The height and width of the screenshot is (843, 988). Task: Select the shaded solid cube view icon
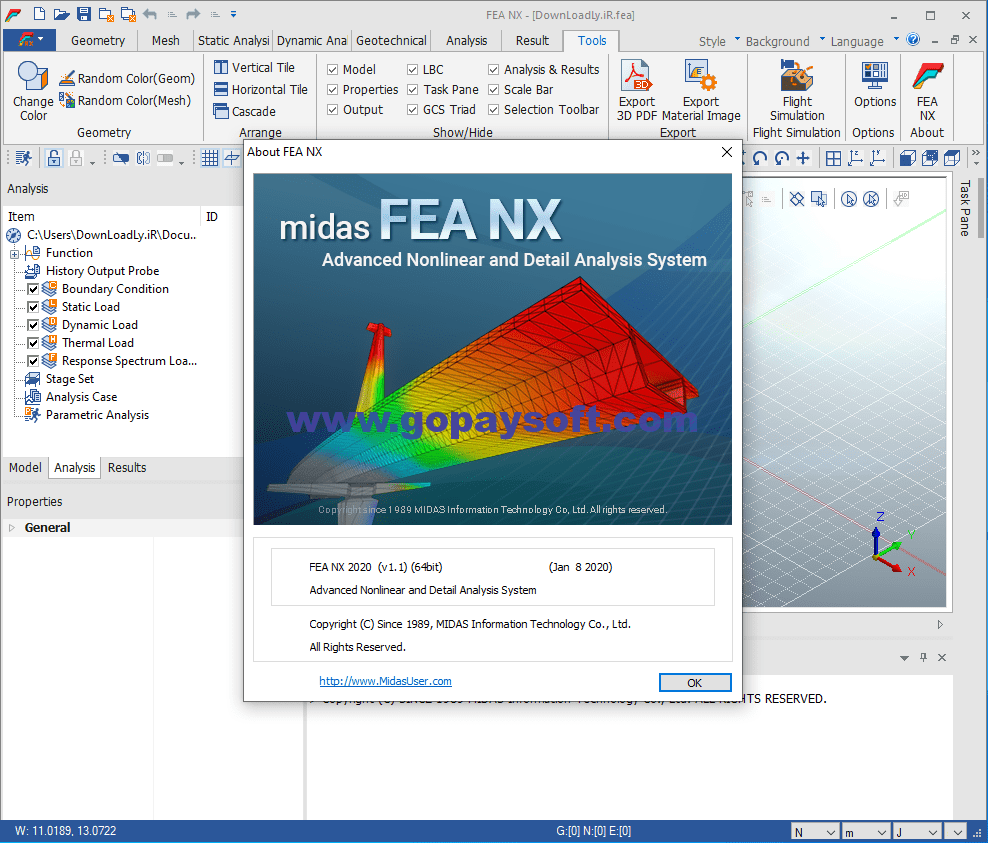pyautogui.click(x=907, y=158)
